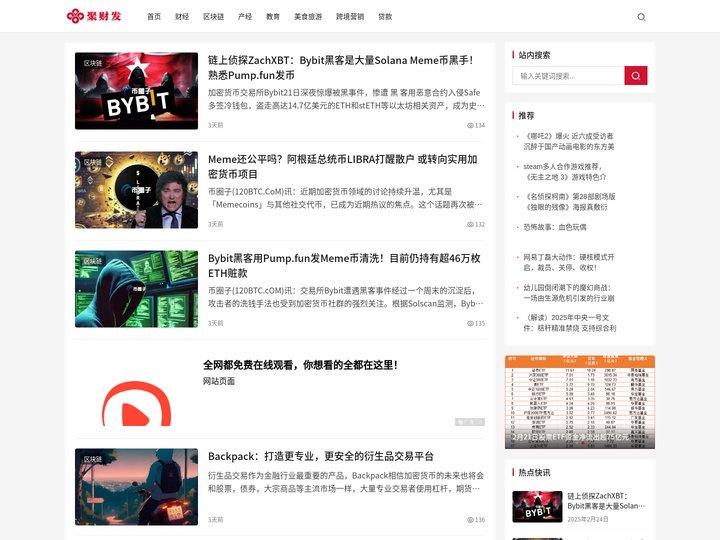The image size is (720, 540).
Task: Open article Meme还公平吗 阿根廷总统币LIBRA headline
Action: (x=343, y=167)
